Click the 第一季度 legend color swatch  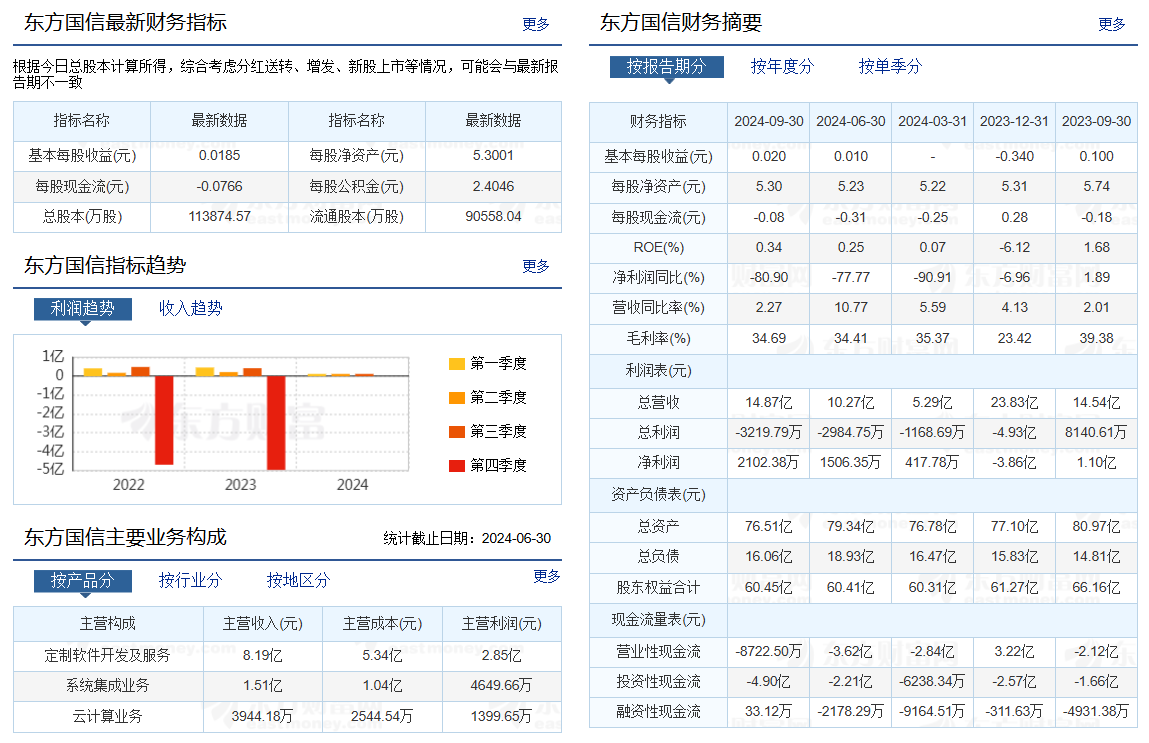457,364
